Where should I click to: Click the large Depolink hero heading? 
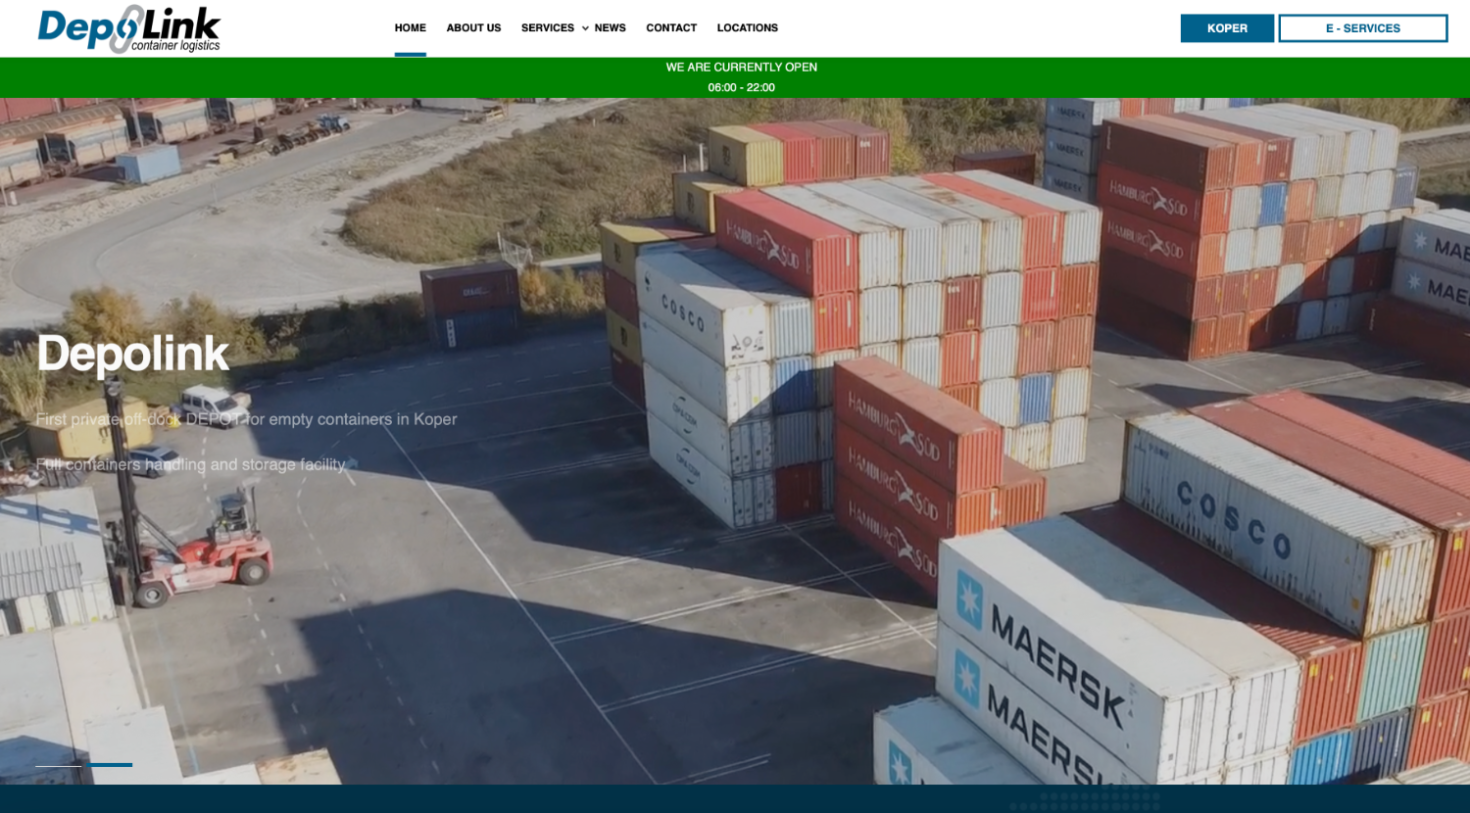tap(133, 354)
